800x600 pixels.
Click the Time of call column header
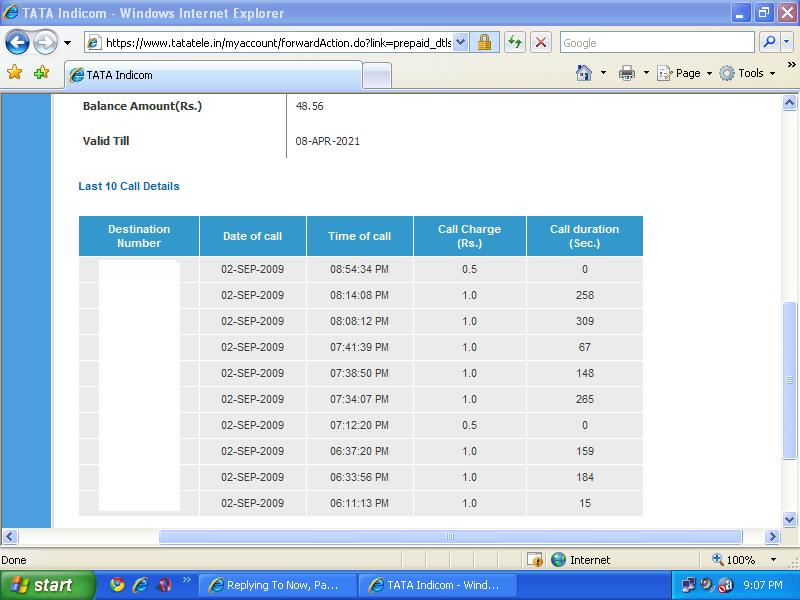click(x=360, y=236)
